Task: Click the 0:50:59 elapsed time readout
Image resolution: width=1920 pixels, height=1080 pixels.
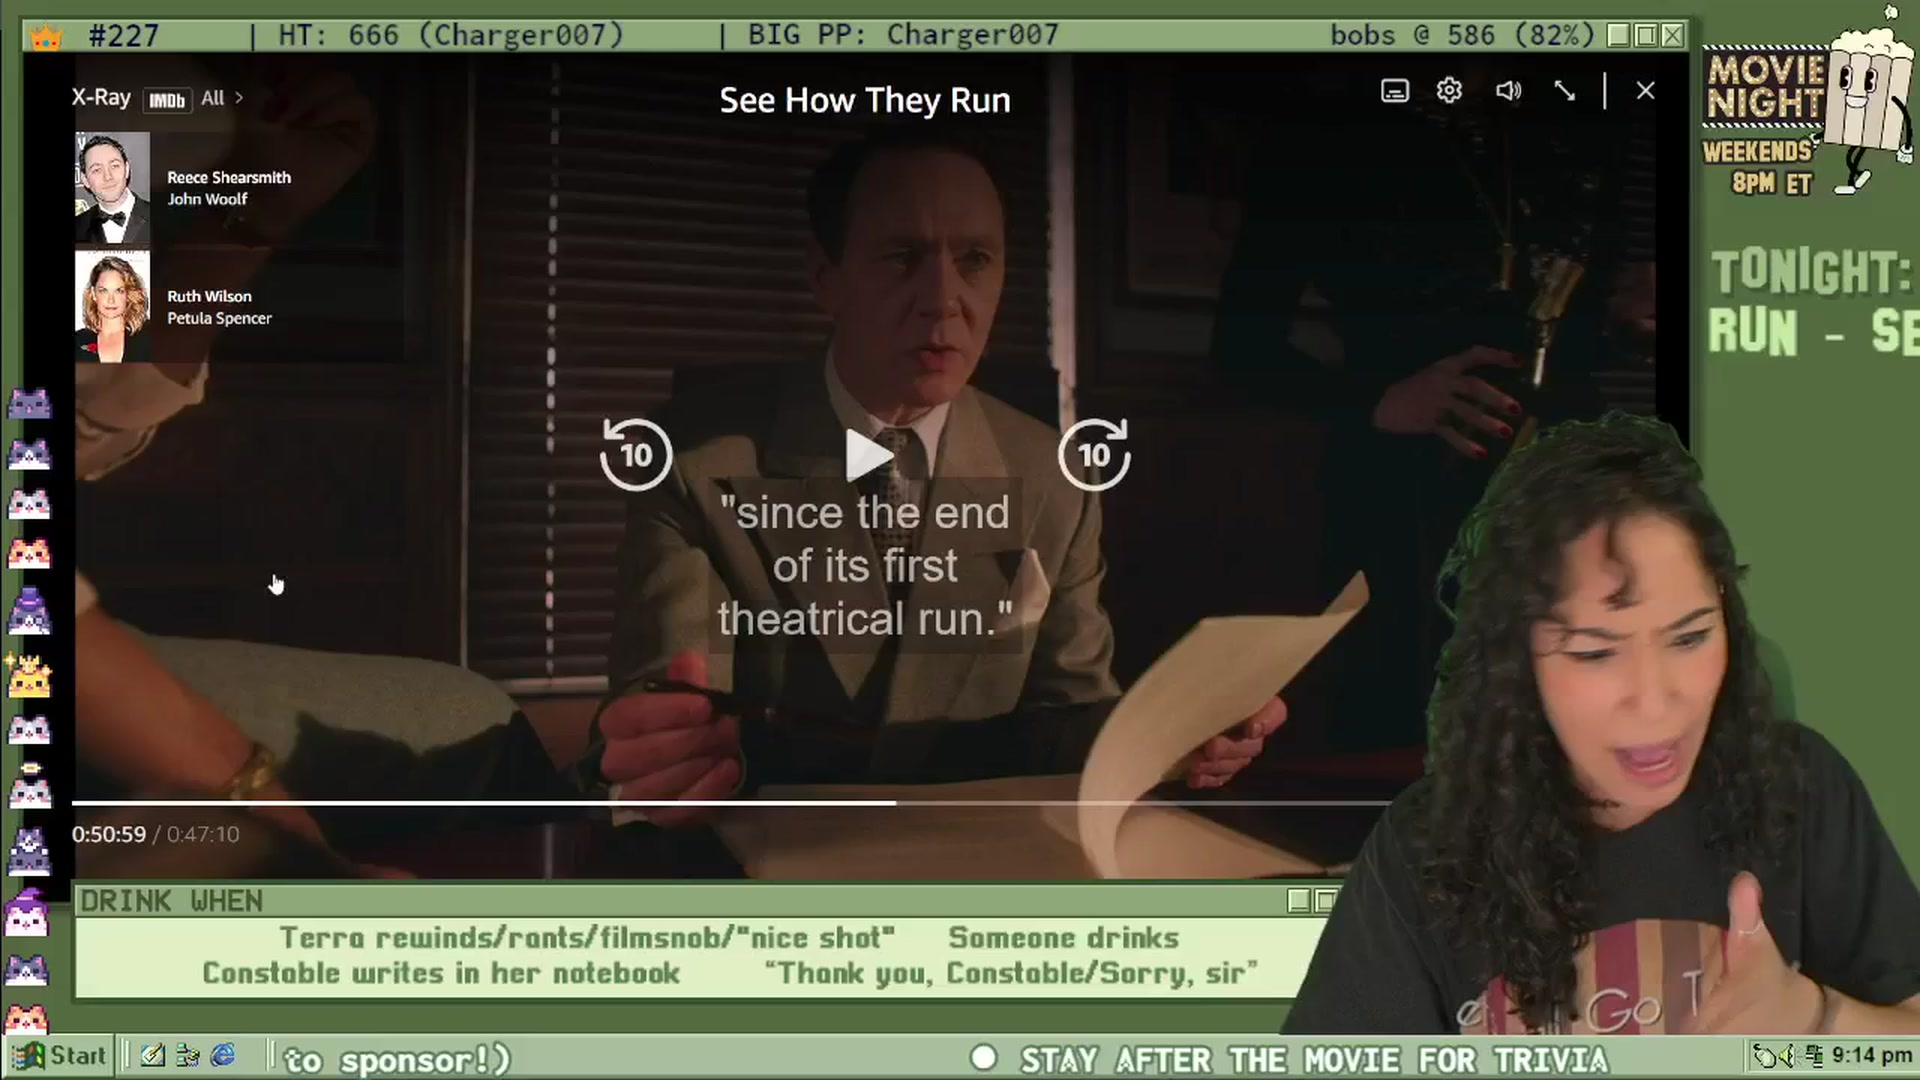Action: [109, 834]
